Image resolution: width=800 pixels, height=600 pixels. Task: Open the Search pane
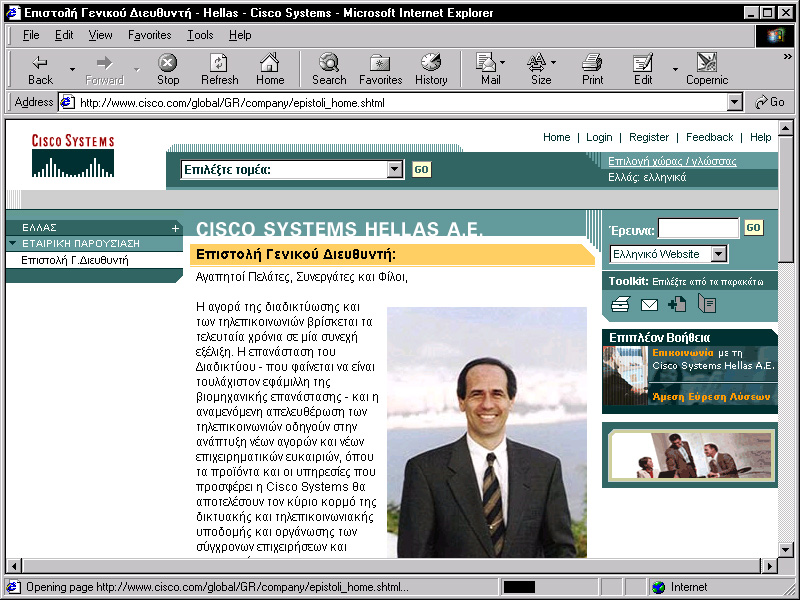coord(329,69)
